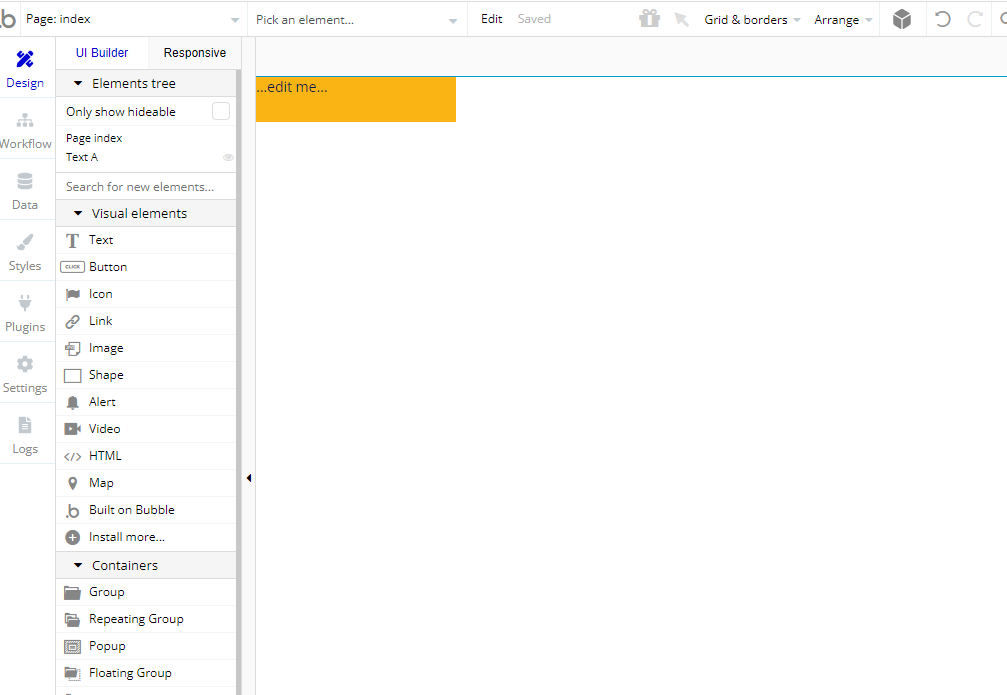
Task: Open the Grid & borders dropdown
Action: click(x=752, y=19)
